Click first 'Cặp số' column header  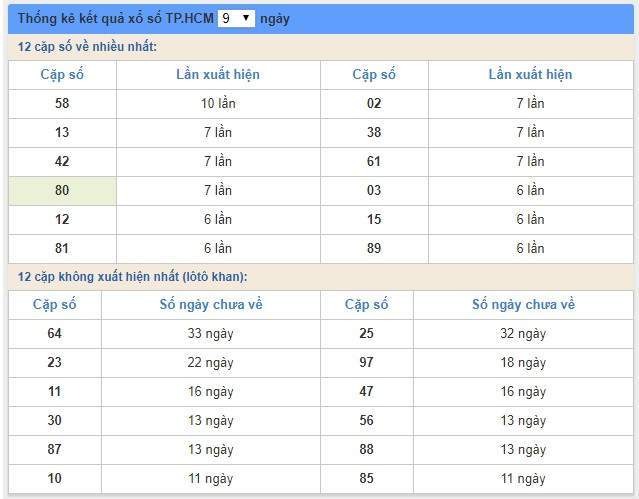click(x=62, y=75)
